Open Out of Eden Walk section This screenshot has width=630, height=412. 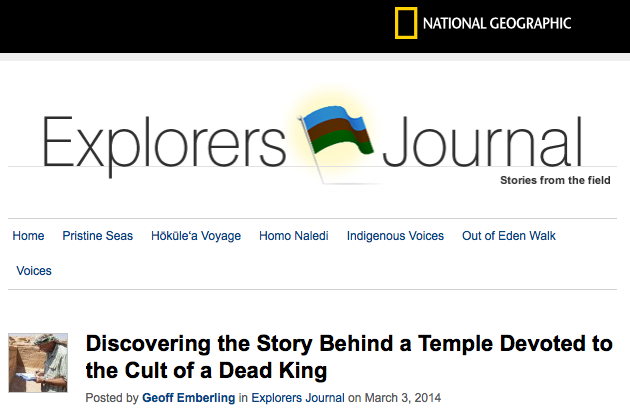[509, 236]
